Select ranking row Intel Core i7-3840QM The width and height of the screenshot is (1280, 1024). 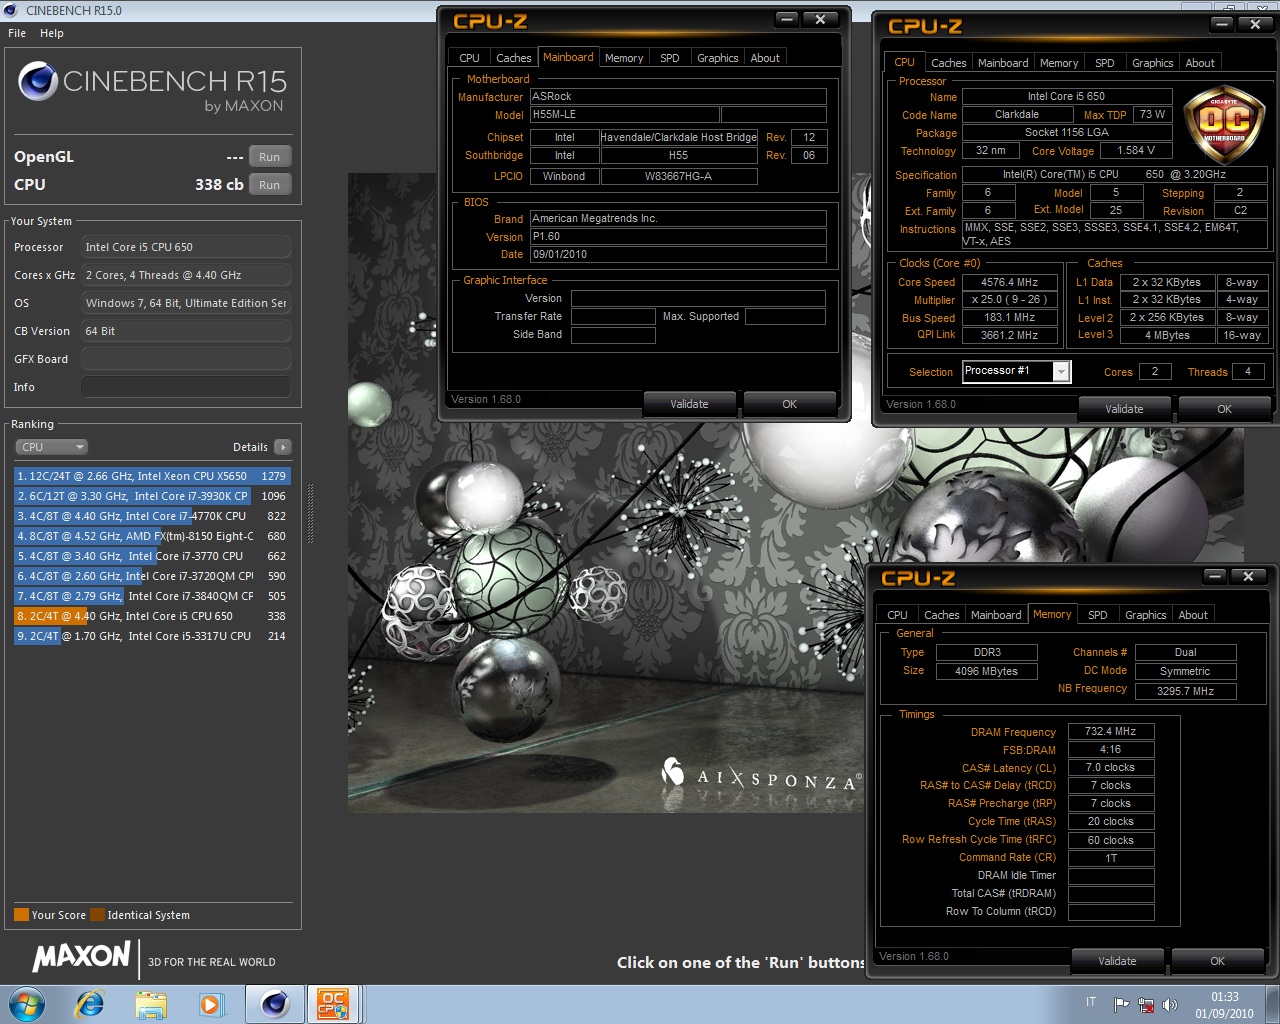[x=151, y=596]
